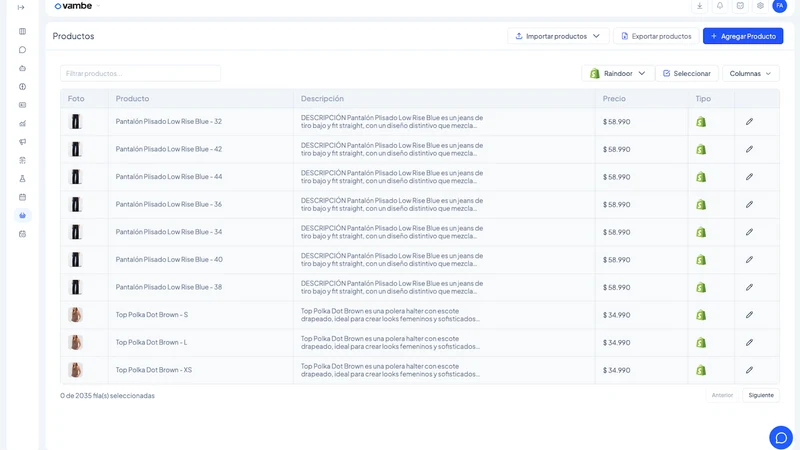
Task: Click the Productos page title
Action: click(73, 36)
